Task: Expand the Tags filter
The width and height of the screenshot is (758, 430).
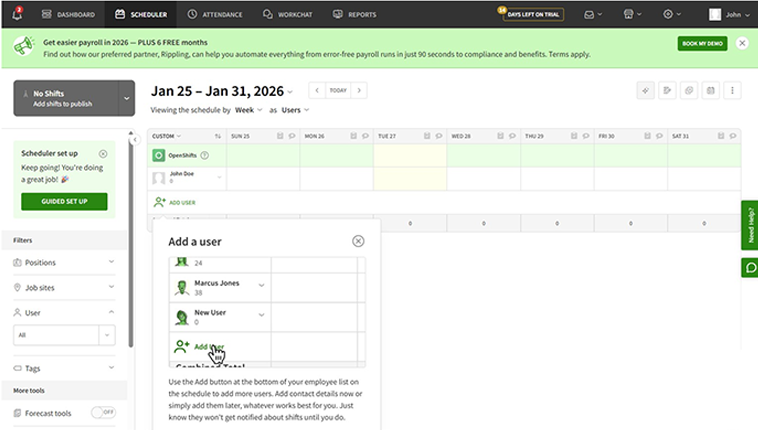Action: point(64,368)
